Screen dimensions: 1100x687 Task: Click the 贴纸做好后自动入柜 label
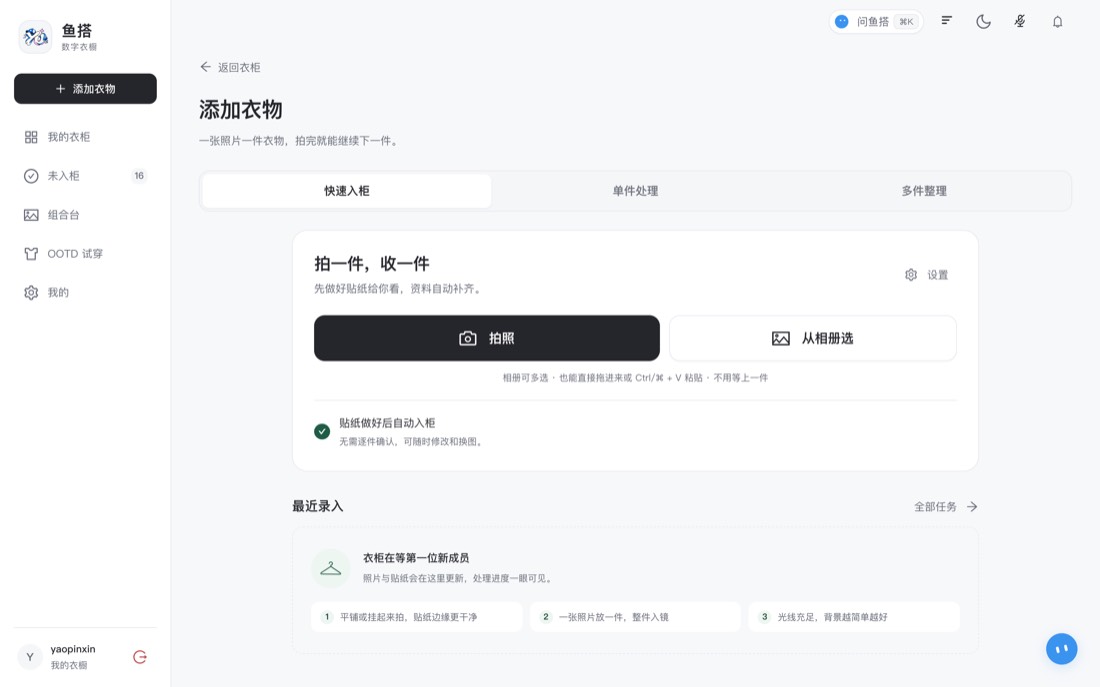387,423
